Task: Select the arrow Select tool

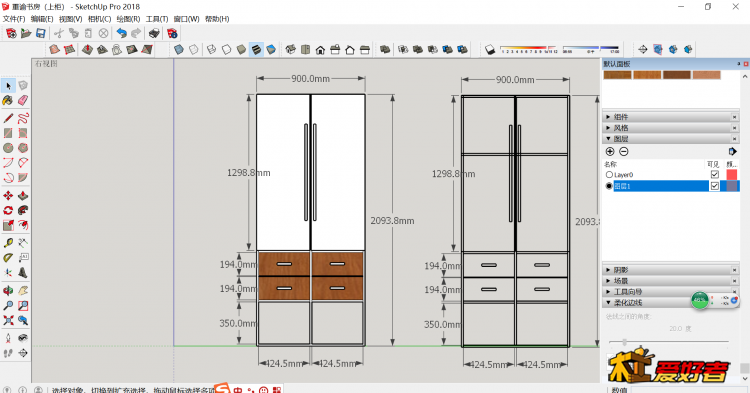Action: [8, 86]
